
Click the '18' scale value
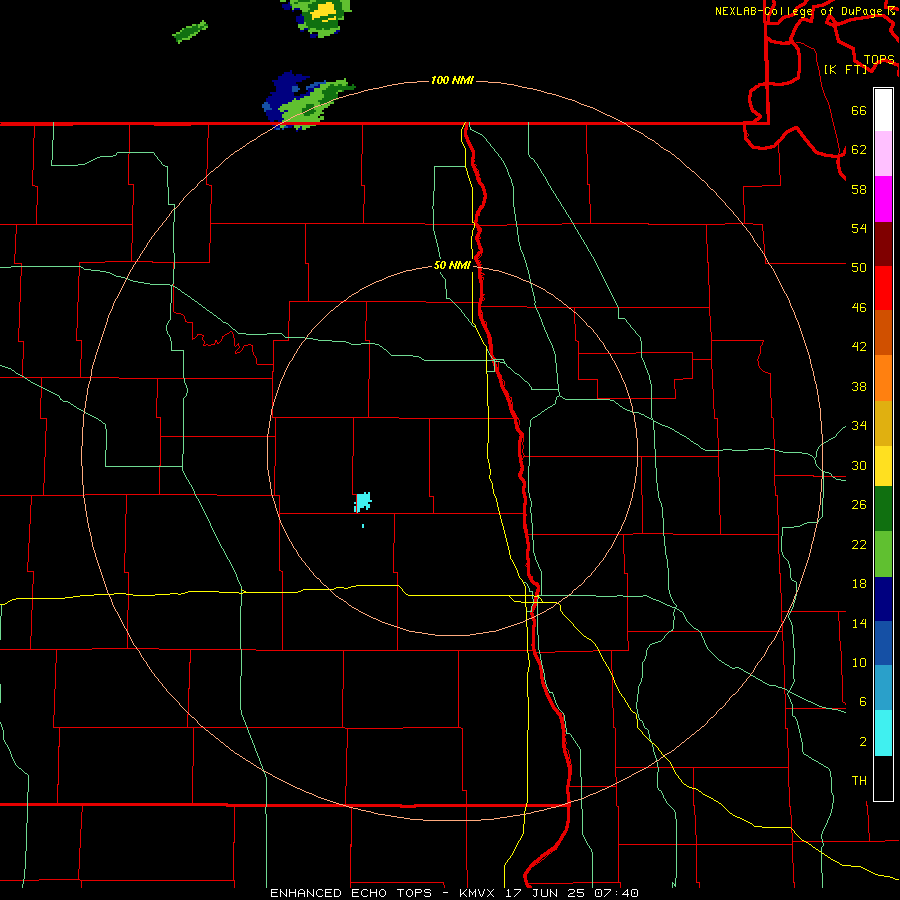coord(859,584)
